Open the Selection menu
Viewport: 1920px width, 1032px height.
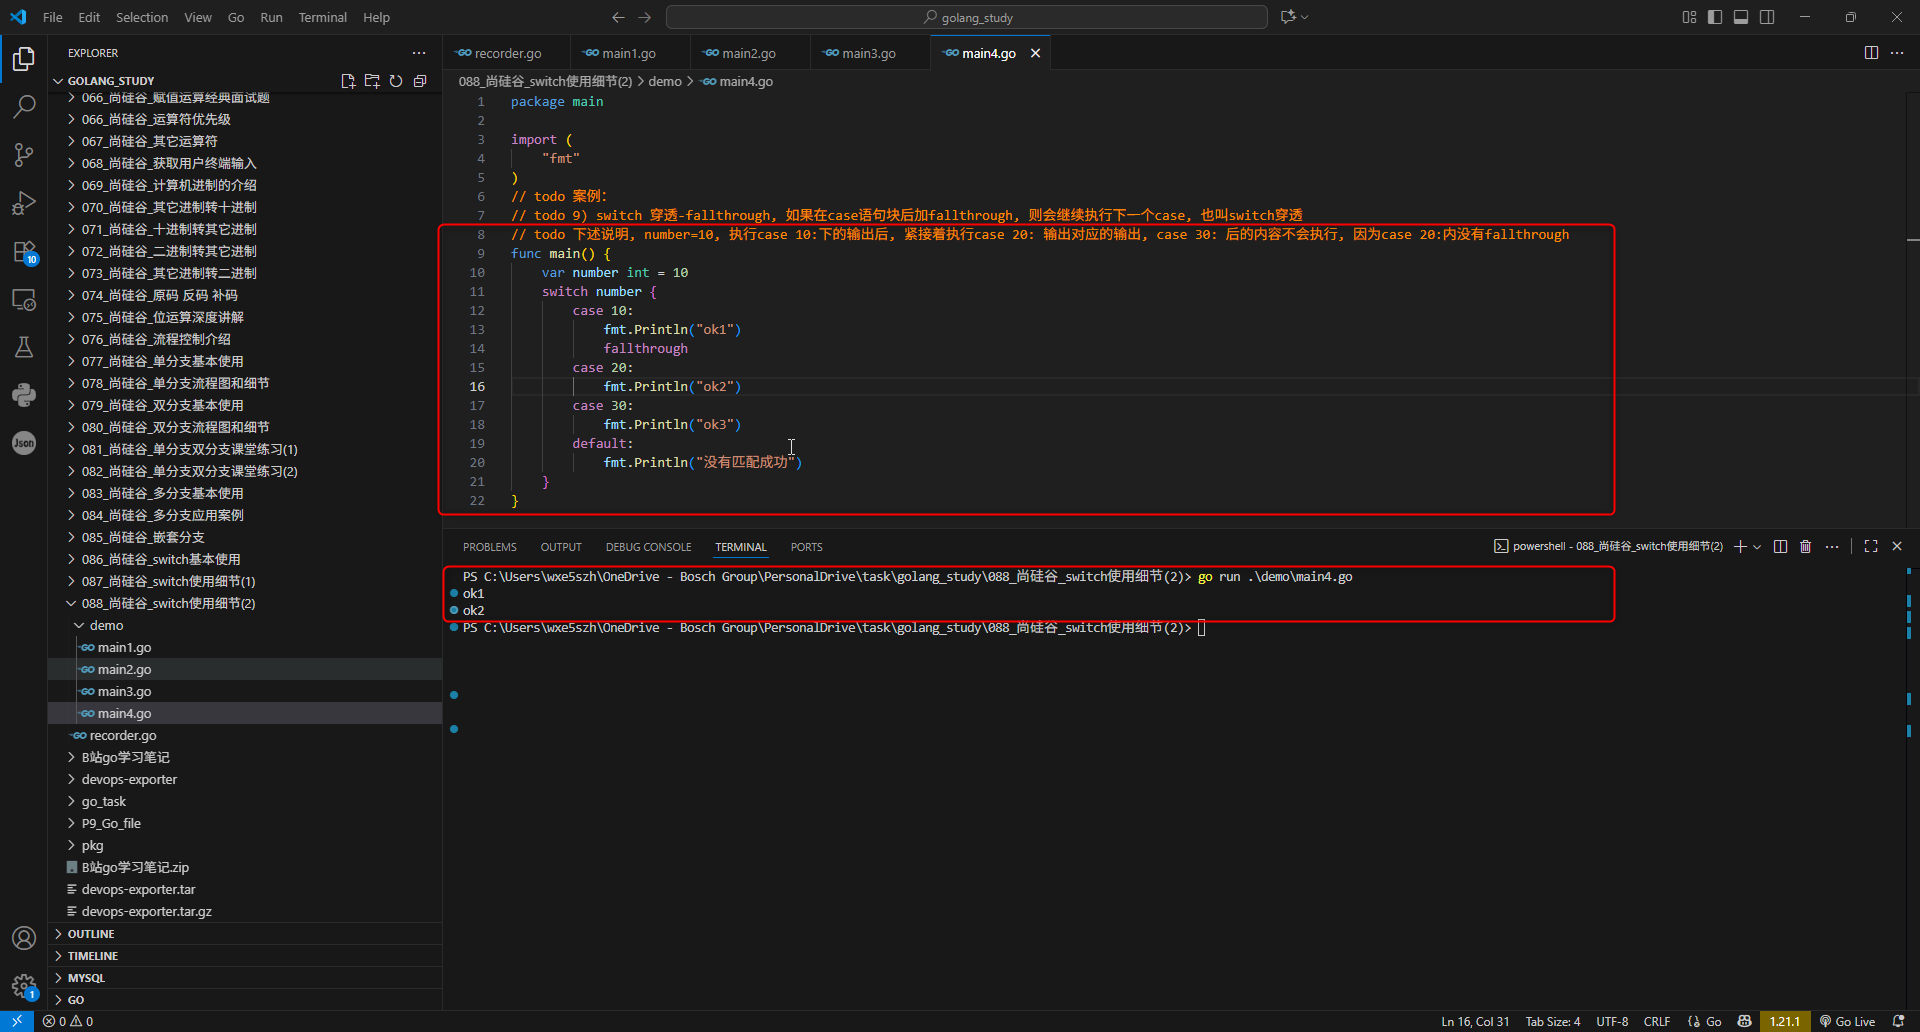142,17
